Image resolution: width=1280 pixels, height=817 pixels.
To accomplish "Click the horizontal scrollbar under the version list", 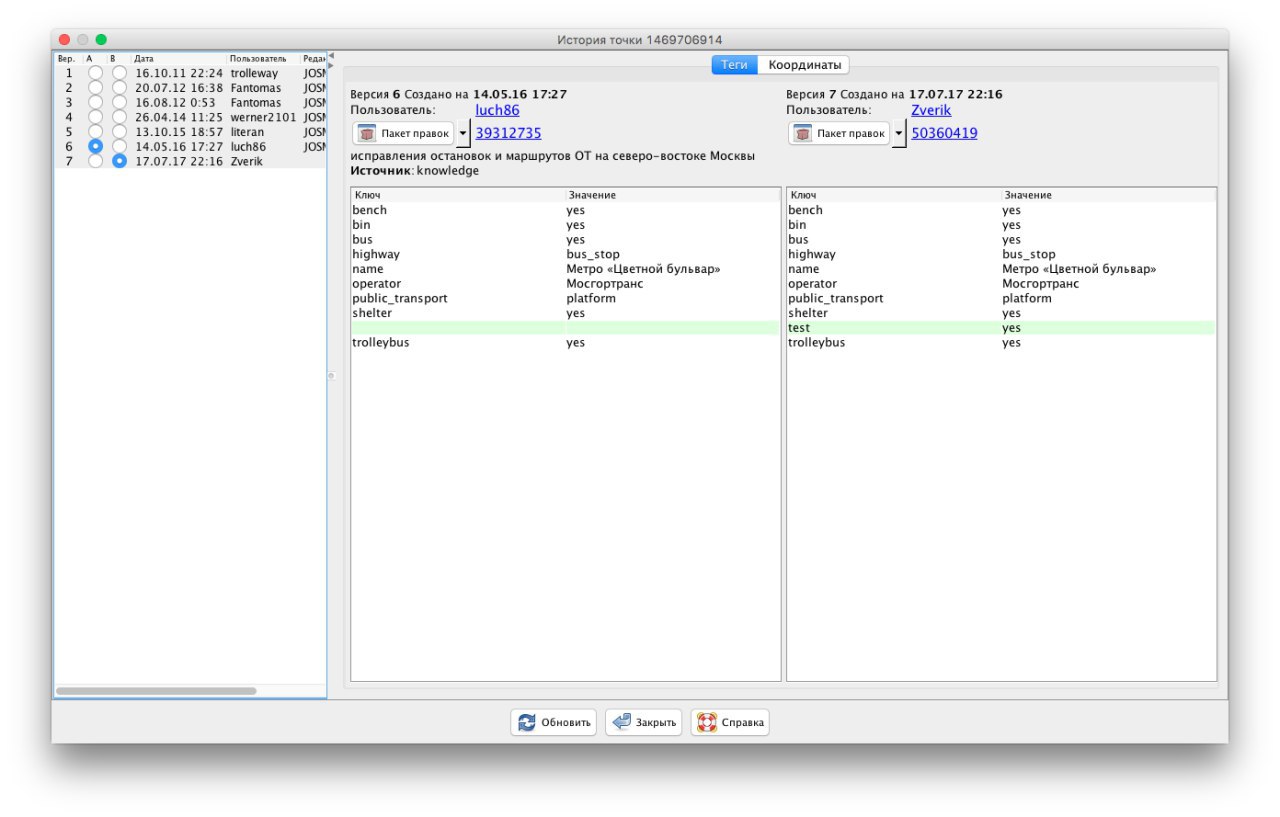I will pyautogui.click(x=156, y=691).
